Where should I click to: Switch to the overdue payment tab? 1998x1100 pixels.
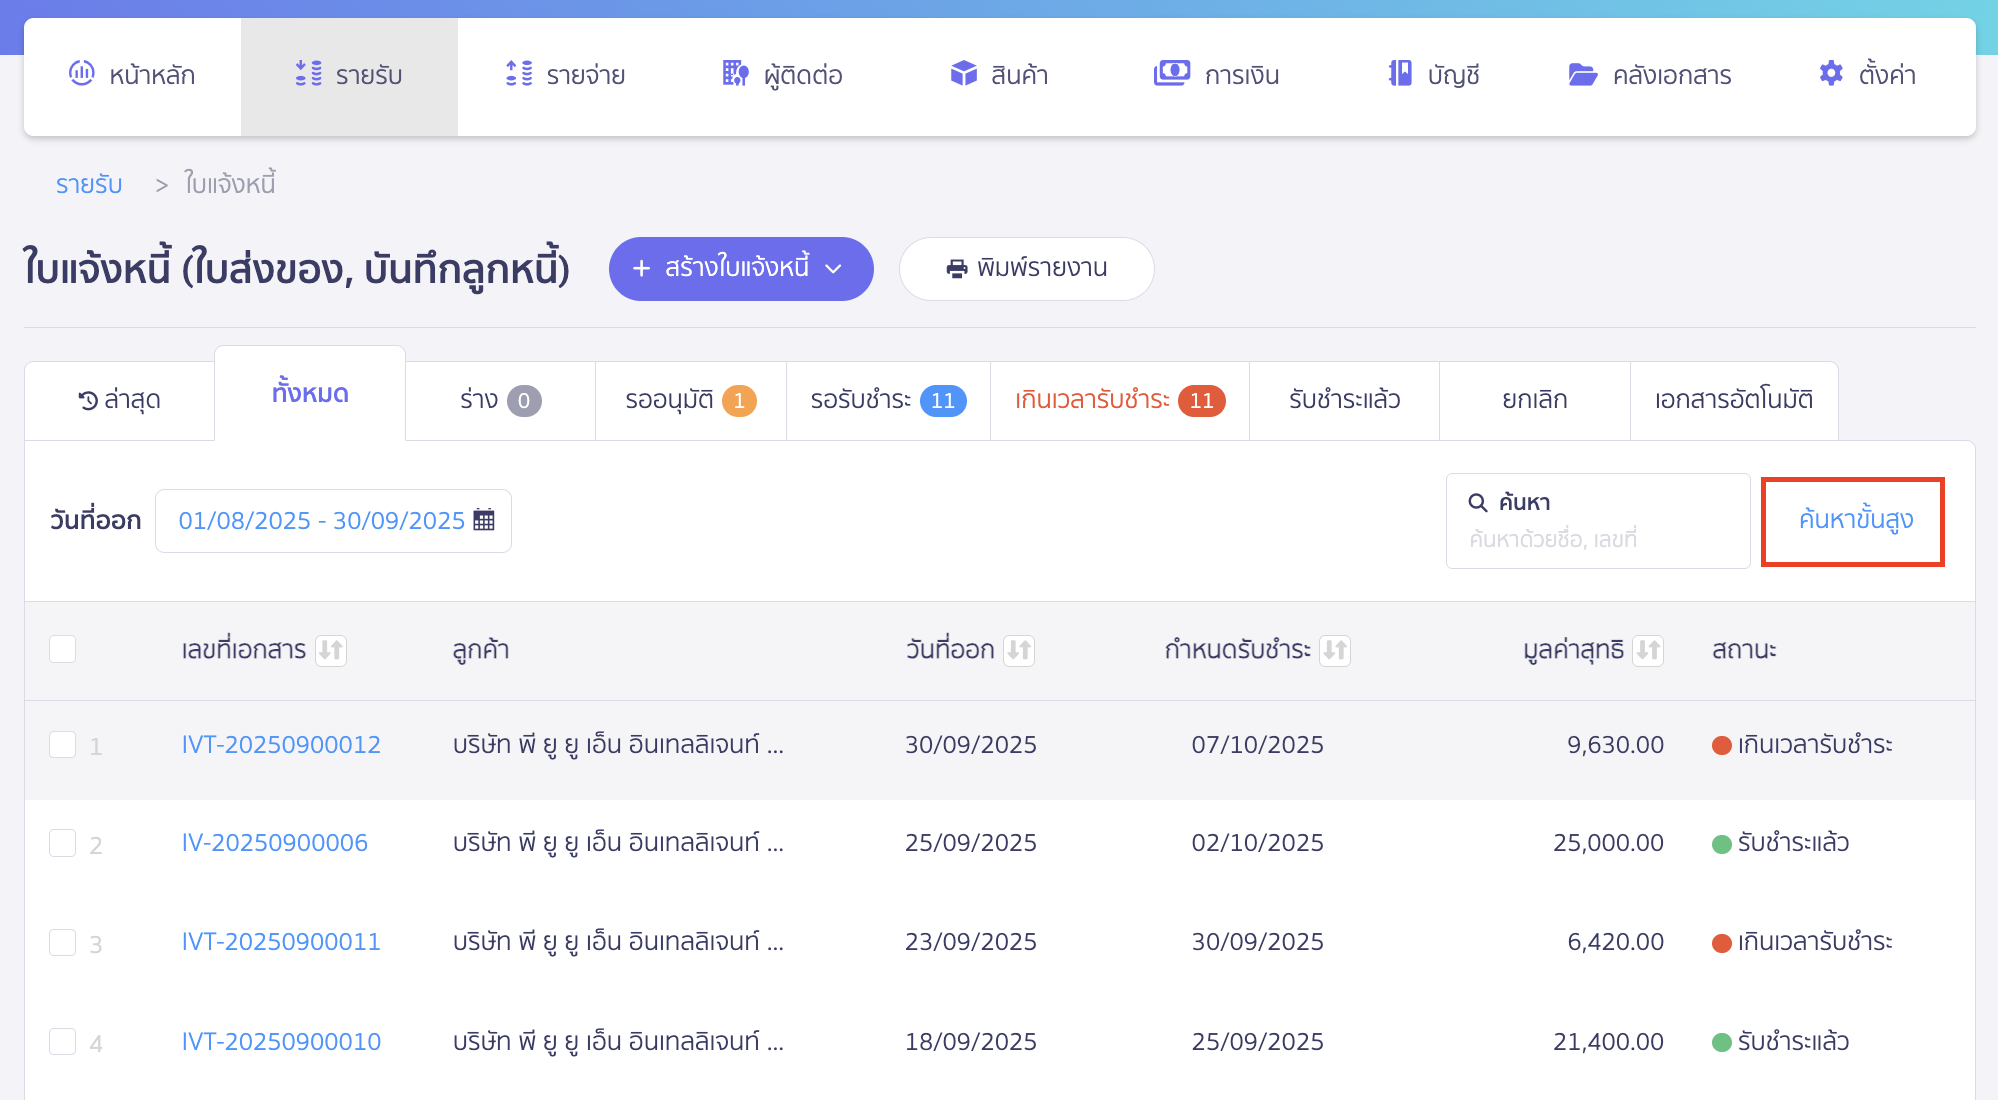pyautogui.click(x=1119, y=400)
